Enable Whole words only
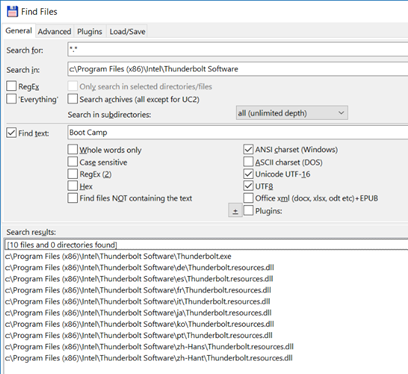The height and width of the screenshot is (374, 408). [x=73, y=149]
